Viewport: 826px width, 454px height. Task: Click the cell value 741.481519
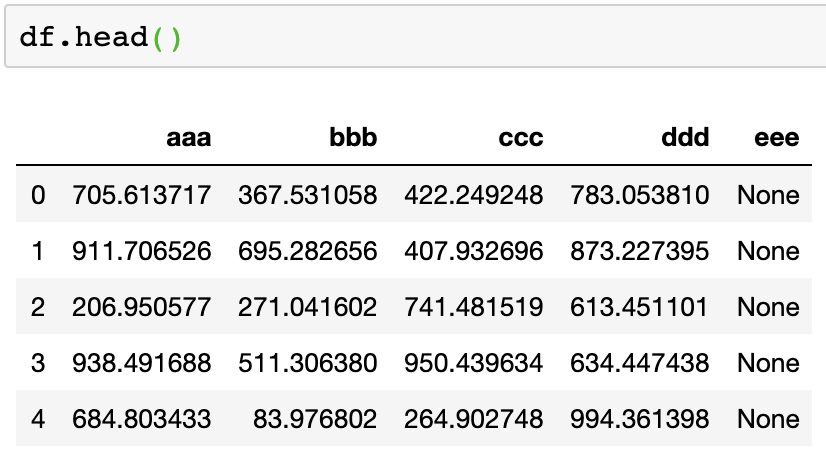point(473,306)
